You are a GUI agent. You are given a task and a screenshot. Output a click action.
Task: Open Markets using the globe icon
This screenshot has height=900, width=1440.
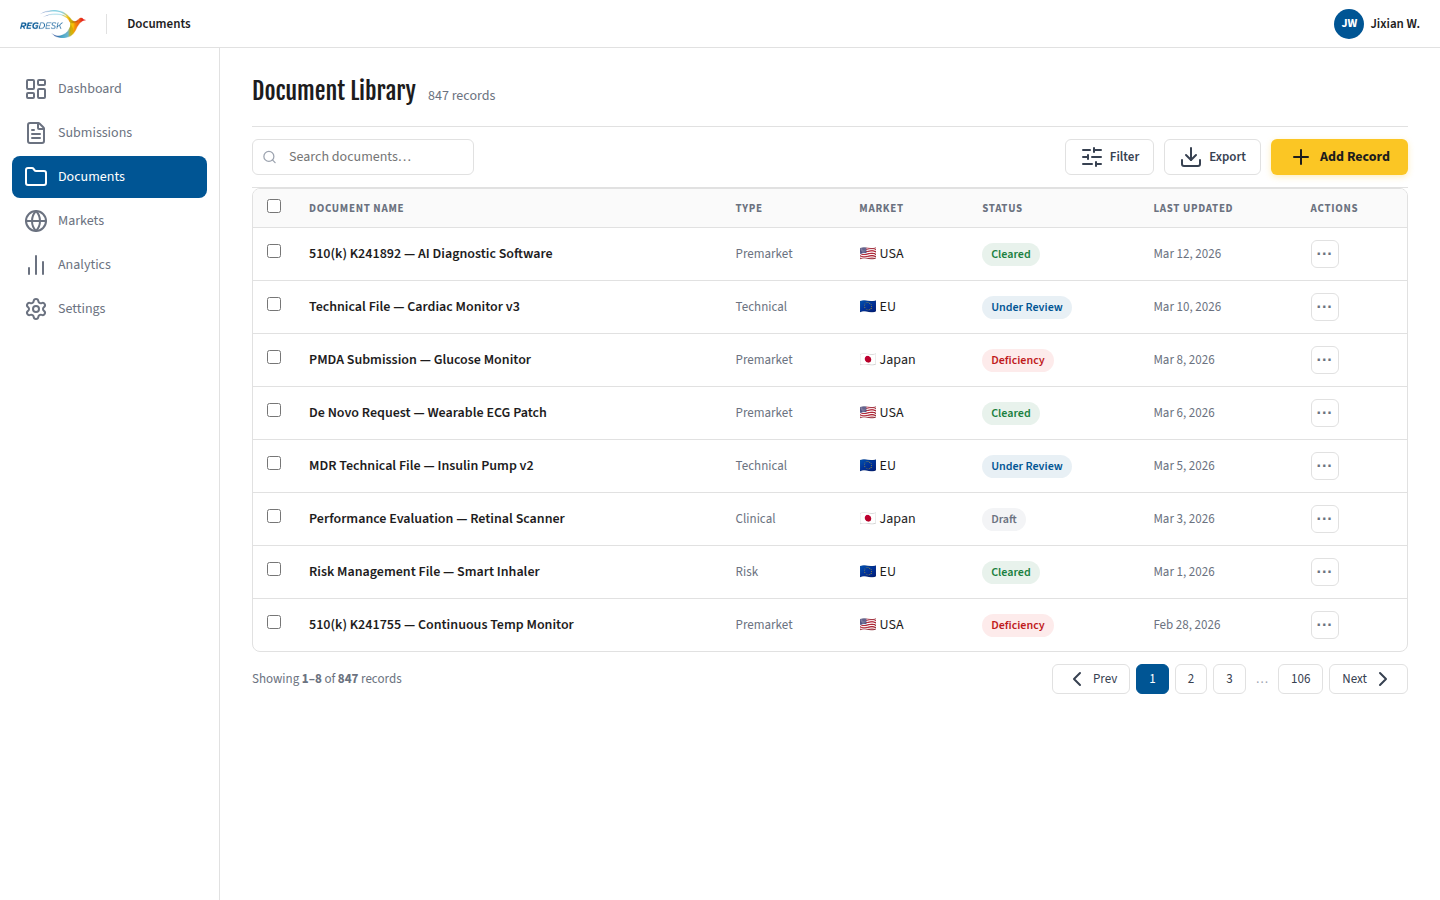[x=36, y=220]
